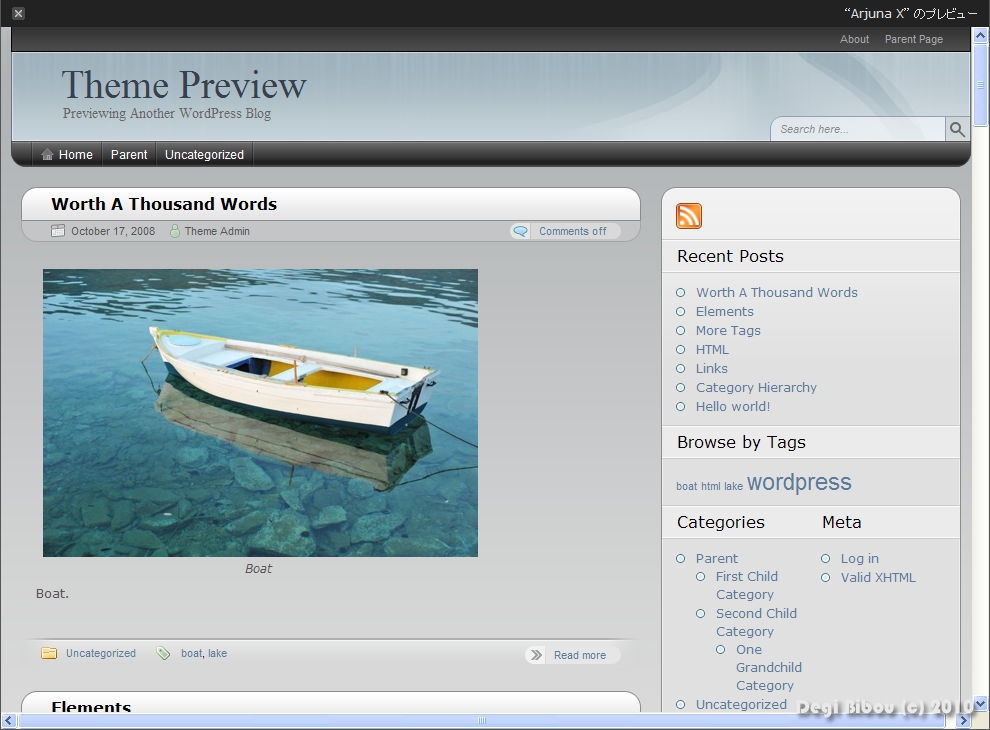Click the horizontal scrollbar left arrow
The image size is (990, 730).
click(x=8, y=721)
